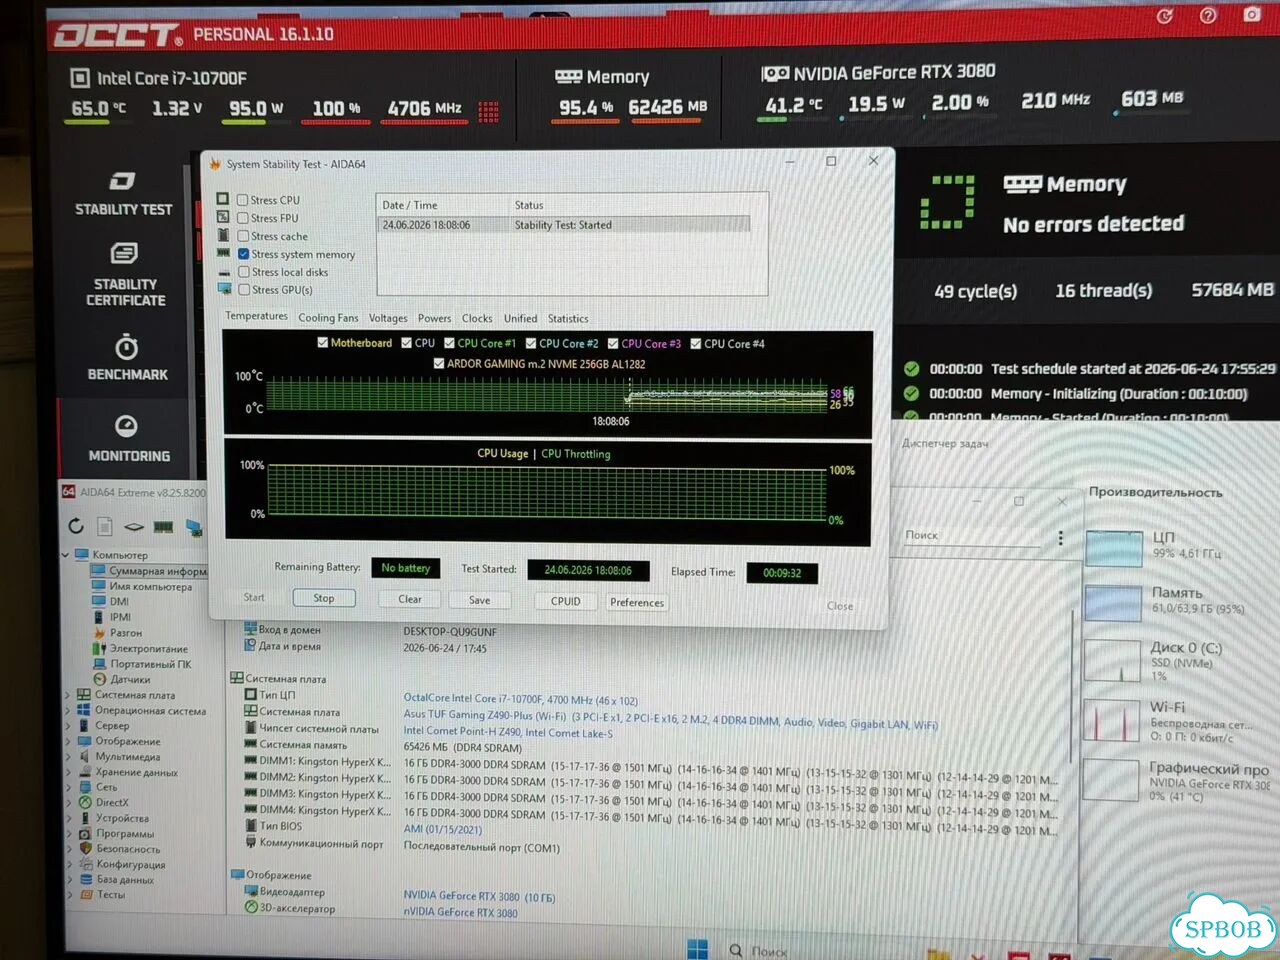Expand the Мультимедиа tree node
Screen dimensions: 1280x960
[67, 756]
